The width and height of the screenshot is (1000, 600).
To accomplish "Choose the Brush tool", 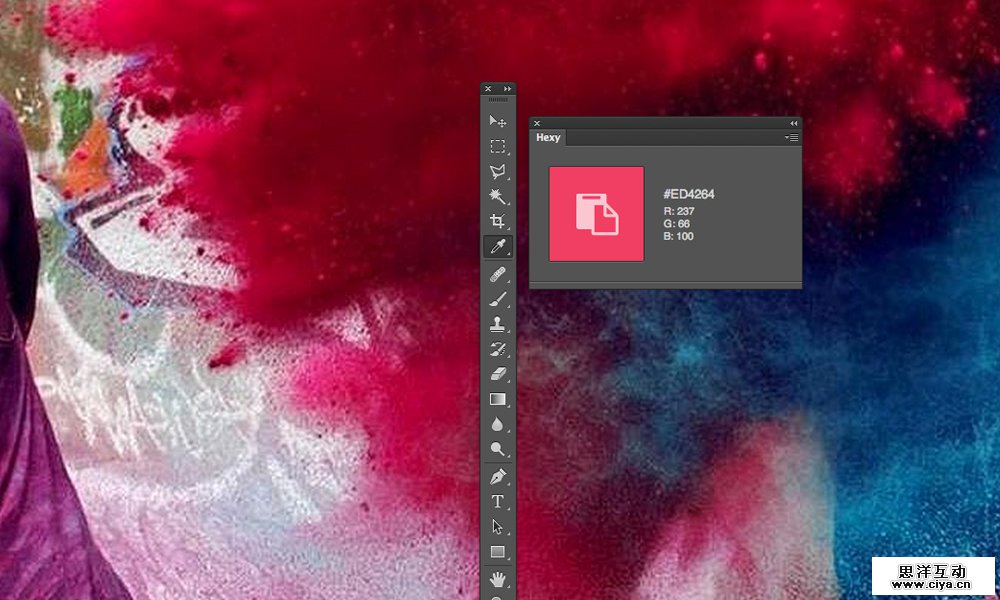I will (497, 299).
